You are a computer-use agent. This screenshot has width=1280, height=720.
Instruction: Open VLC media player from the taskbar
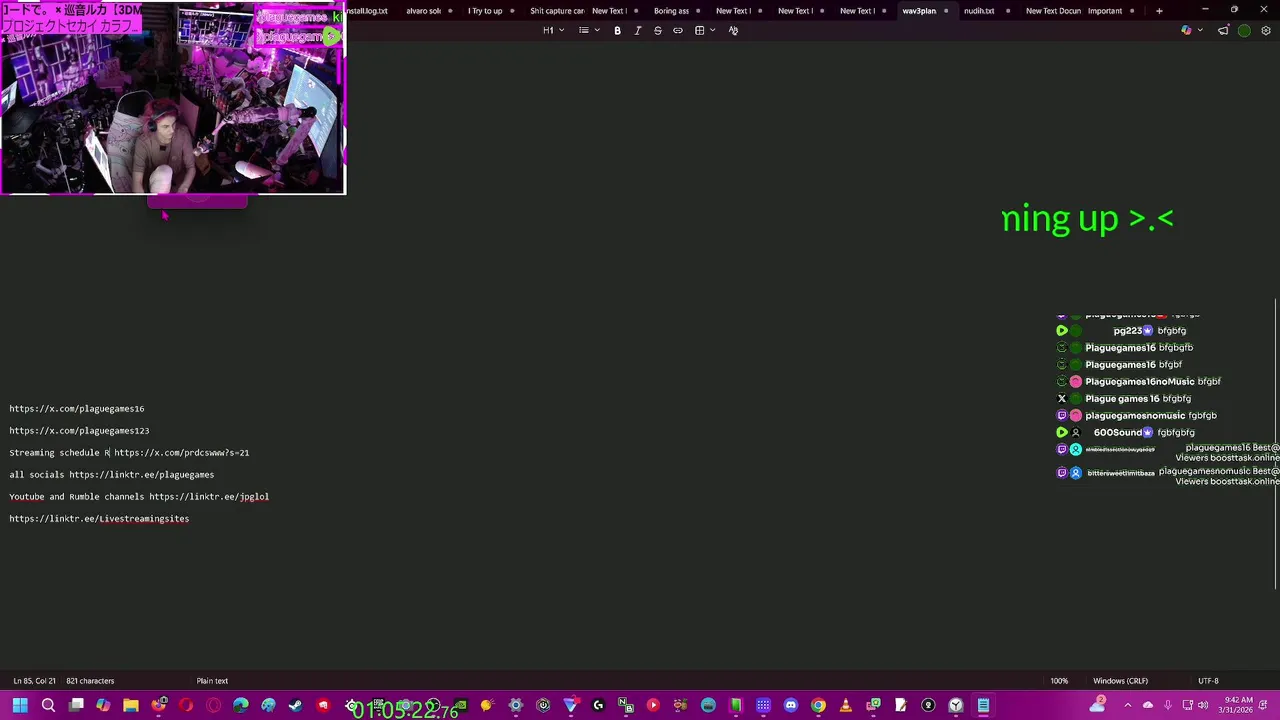845,706
